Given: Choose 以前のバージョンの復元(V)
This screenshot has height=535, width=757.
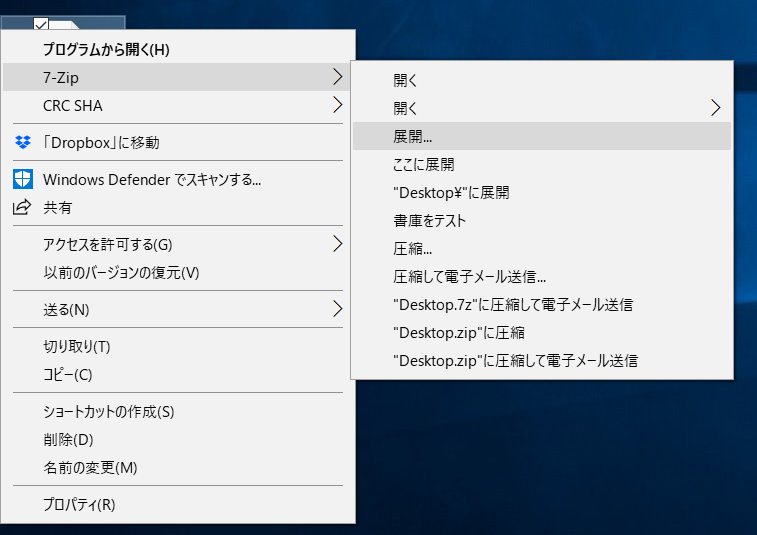Looking at the screenshot, I should click(179, 272).
